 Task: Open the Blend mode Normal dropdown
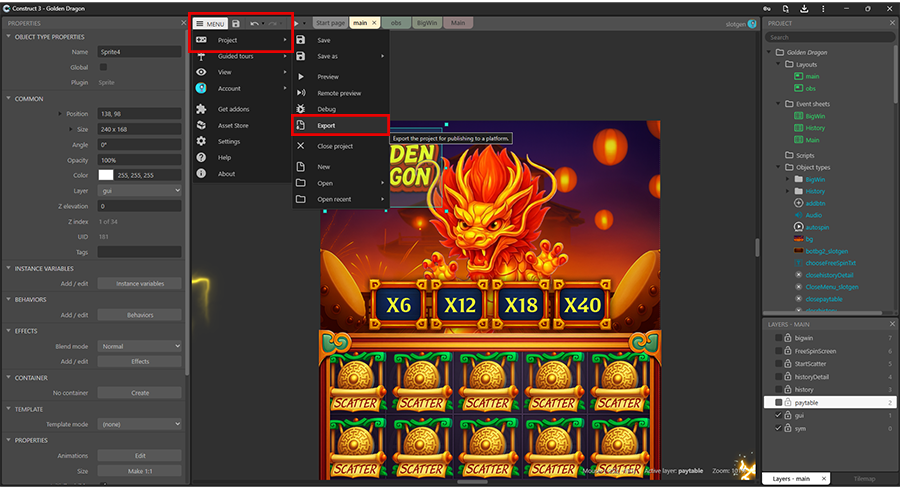139,346
